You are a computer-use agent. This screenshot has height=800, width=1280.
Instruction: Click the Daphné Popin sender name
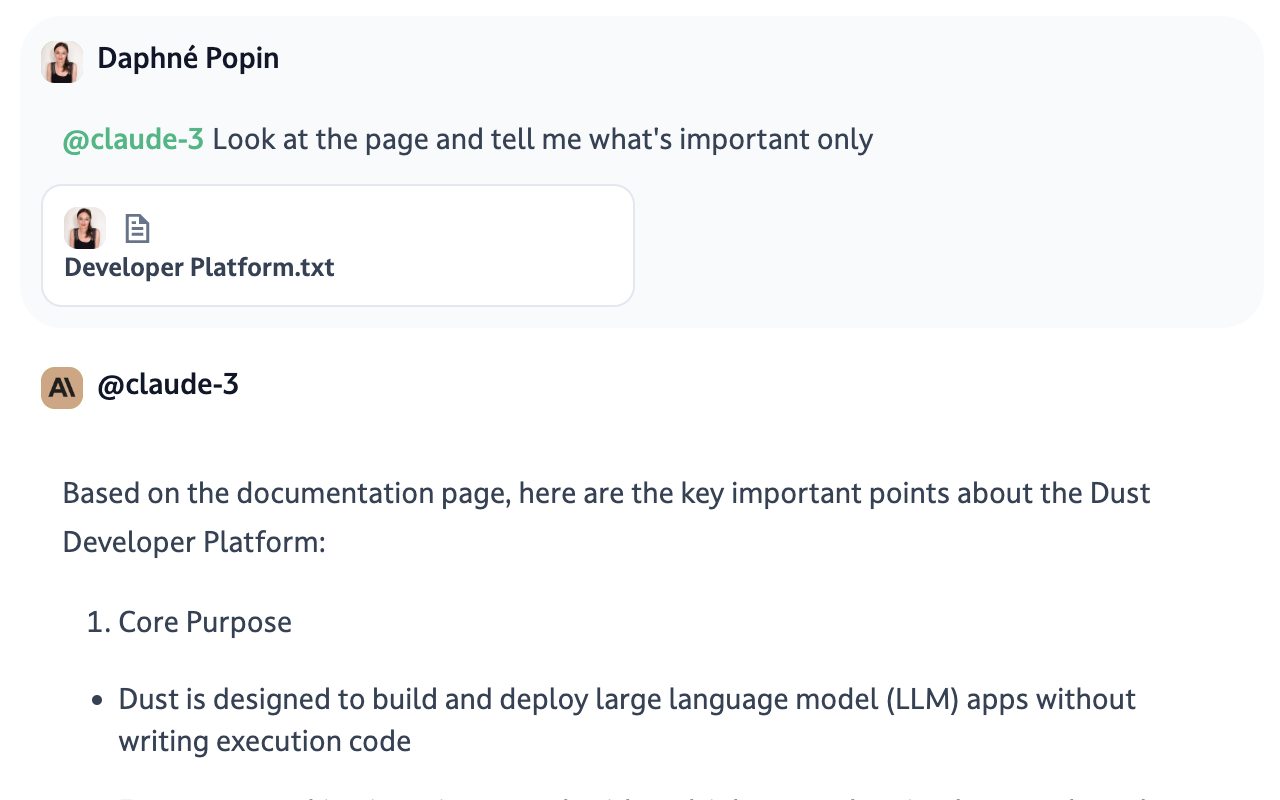pos(188,59)
